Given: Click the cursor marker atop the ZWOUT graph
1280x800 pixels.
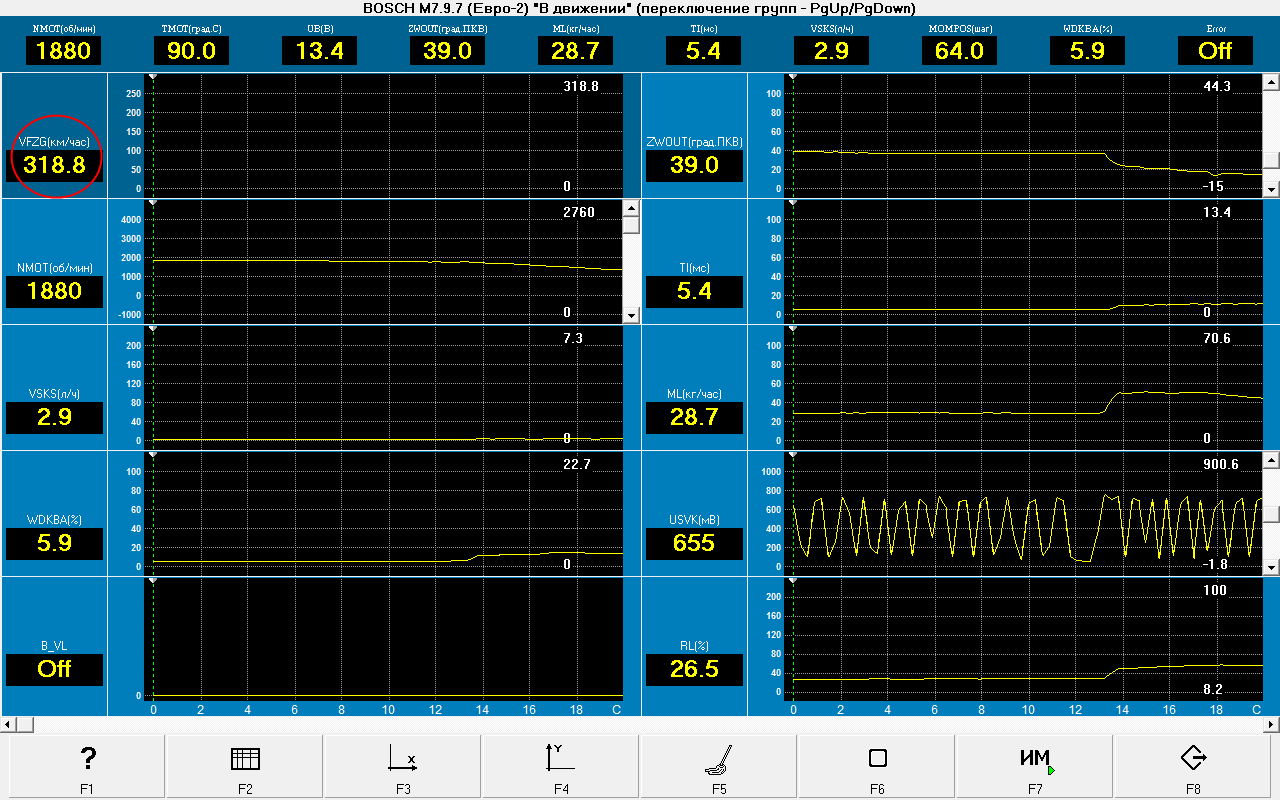Looking at the screenshot, I should pyautogui.click(x=793, y=76).
